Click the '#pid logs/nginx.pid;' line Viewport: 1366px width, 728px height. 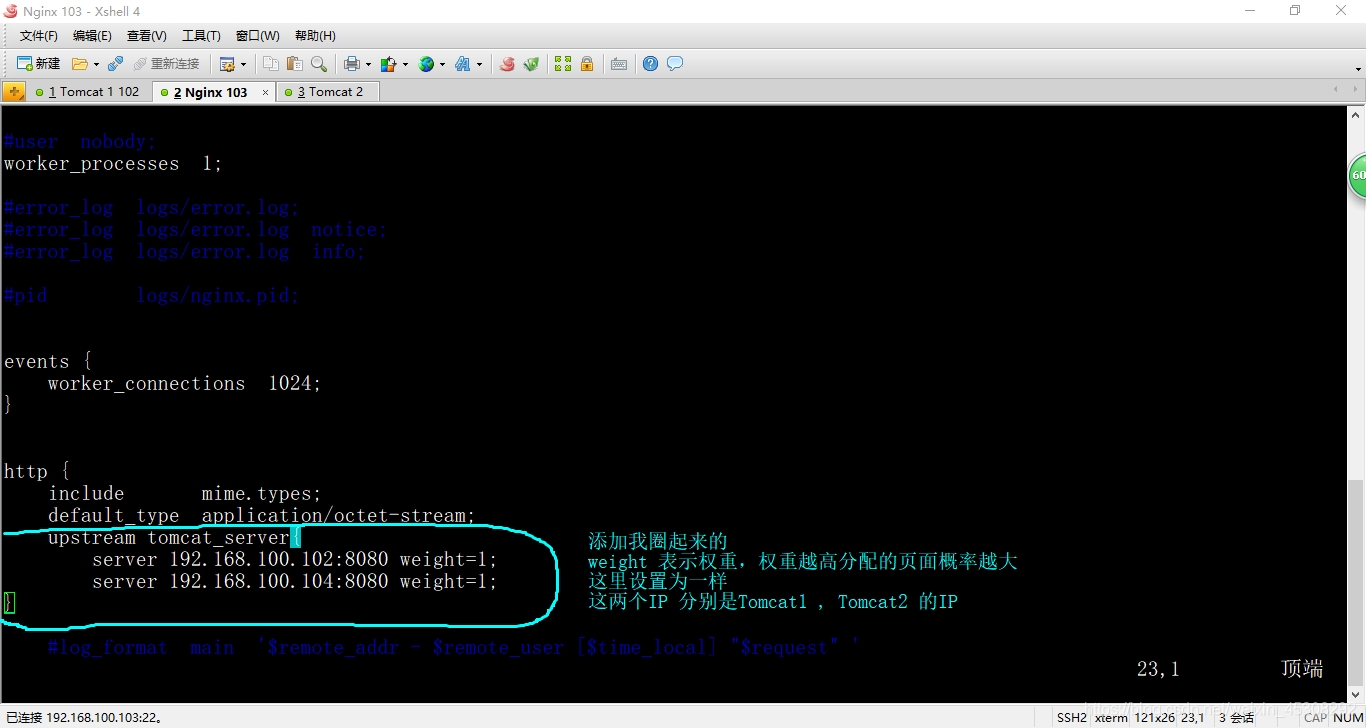pyautogui.click(x=151, y=295)
